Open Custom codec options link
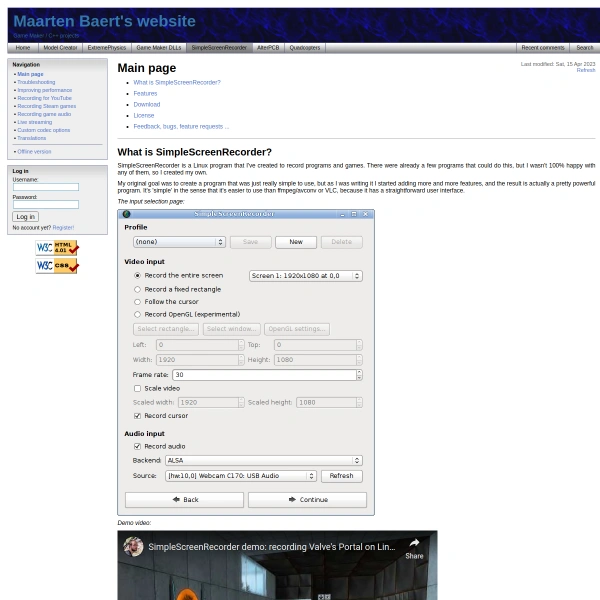 pos(44,130)
